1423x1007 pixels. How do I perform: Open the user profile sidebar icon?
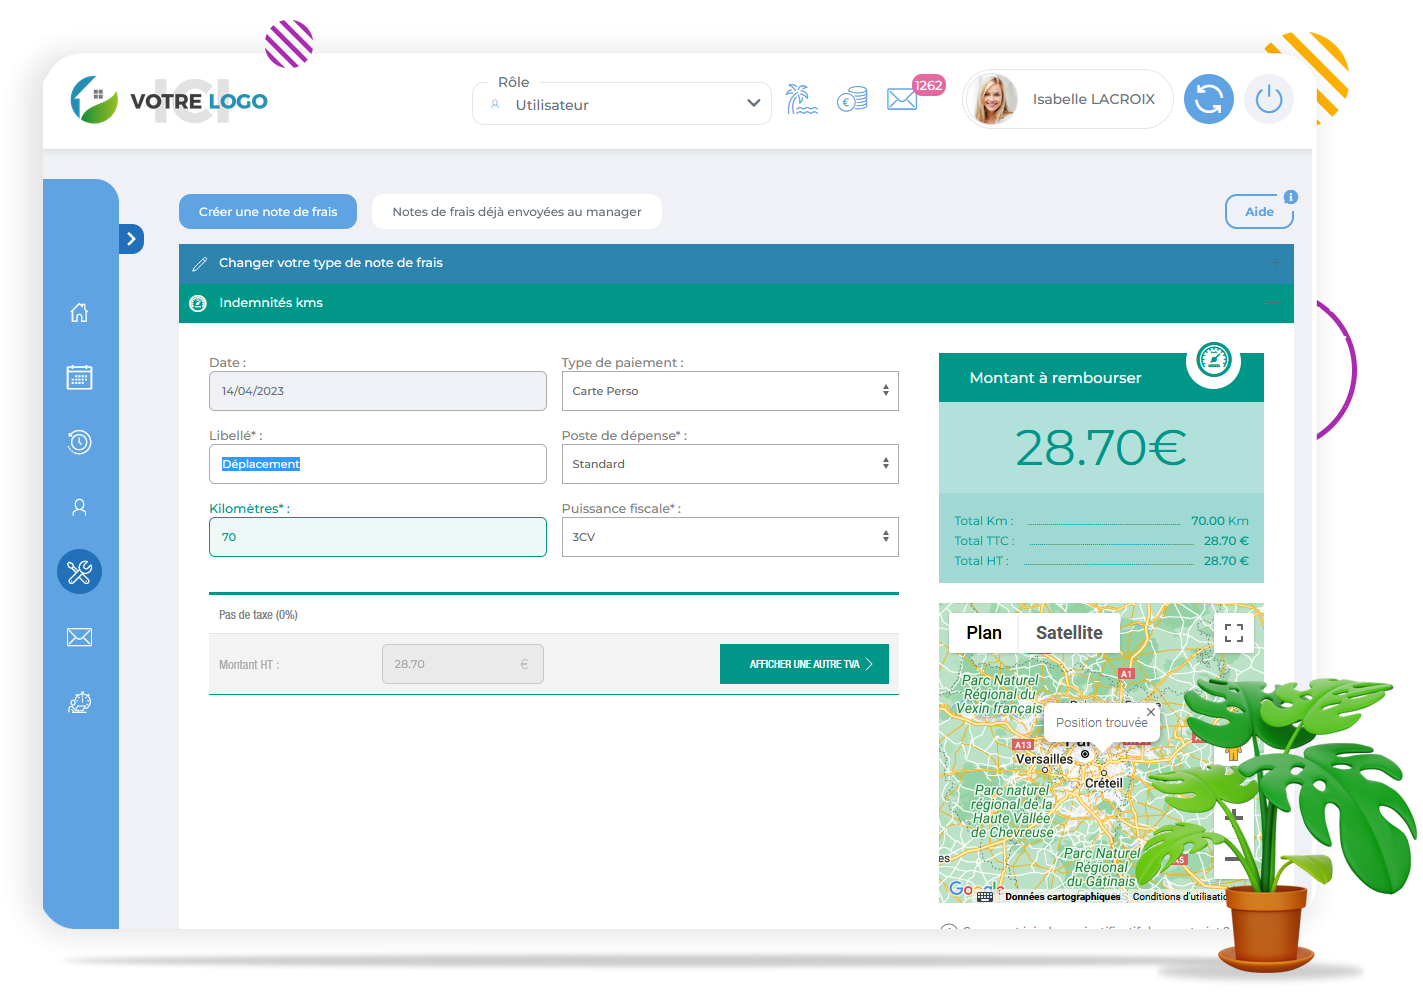click(79, 507)
